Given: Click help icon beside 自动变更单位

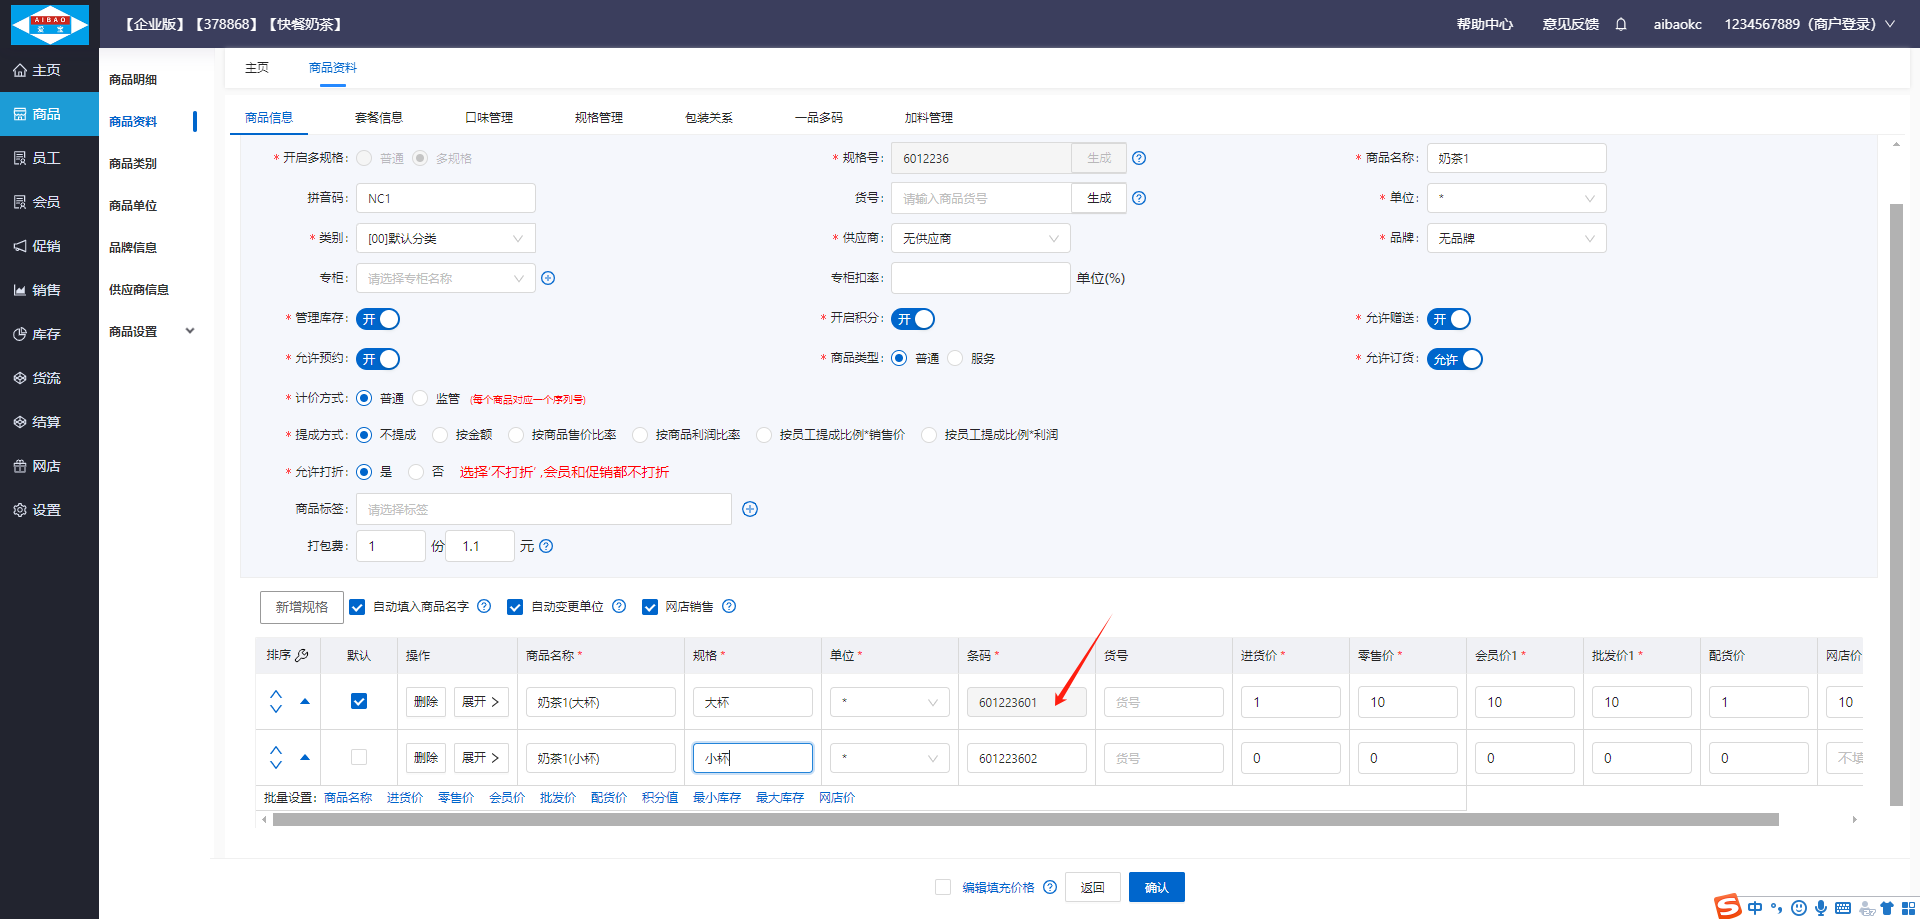Looking at the screenshot, I should pos(619,606).
